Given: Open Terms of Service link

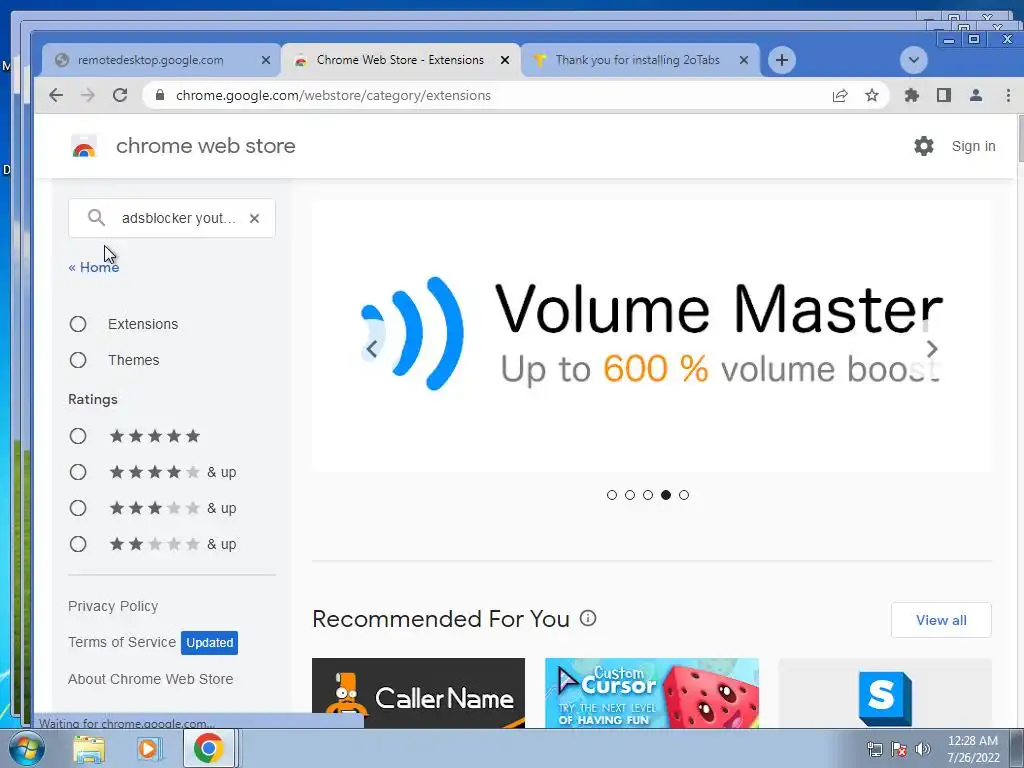Looking at the screenshot, I should click(x=121, y=642).
